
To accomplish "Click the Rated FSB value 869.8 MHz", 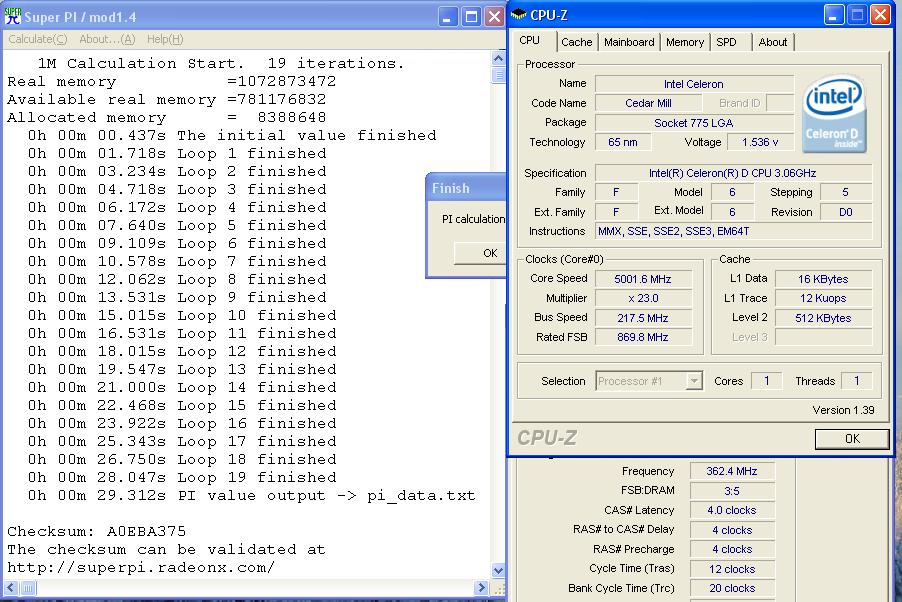I will point(643,337).
